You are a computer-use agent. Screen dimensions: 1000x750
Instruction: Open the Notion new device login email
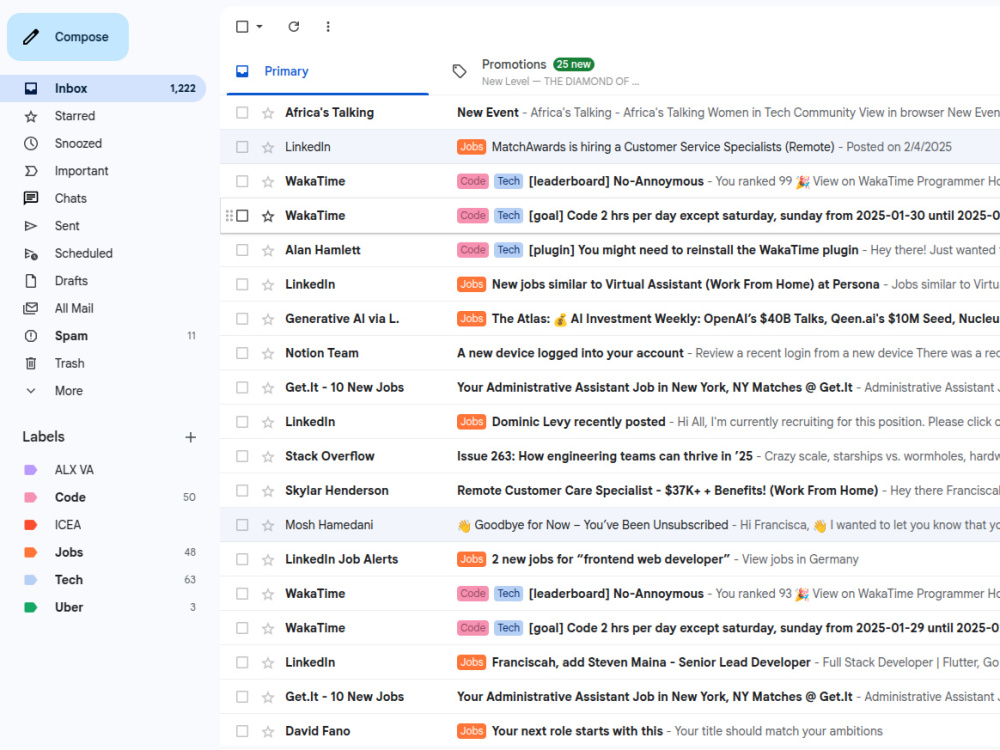pyautogui.click(x=610, y=353)
